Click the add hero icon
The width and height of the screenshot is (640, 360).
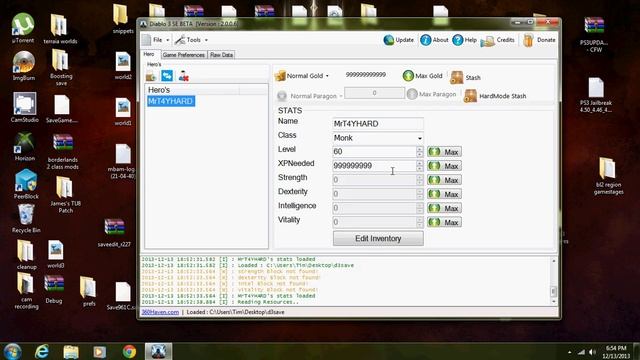pos(151,76)
